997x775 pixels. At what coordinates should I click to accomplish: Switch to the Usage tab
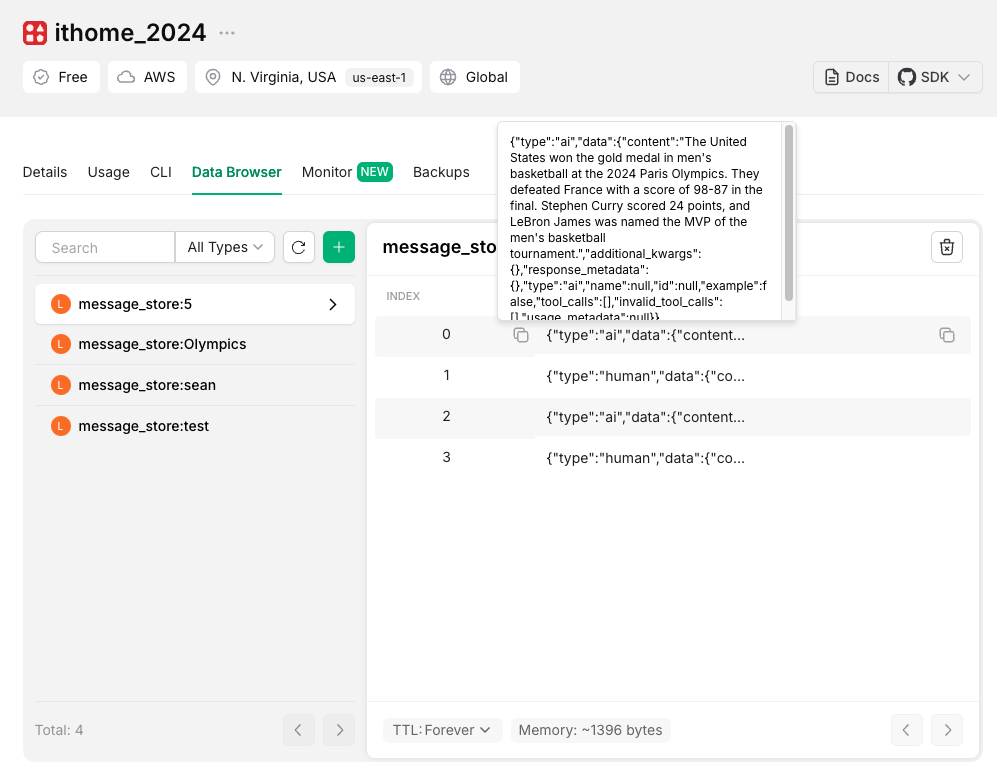click(x=109, y=172)
